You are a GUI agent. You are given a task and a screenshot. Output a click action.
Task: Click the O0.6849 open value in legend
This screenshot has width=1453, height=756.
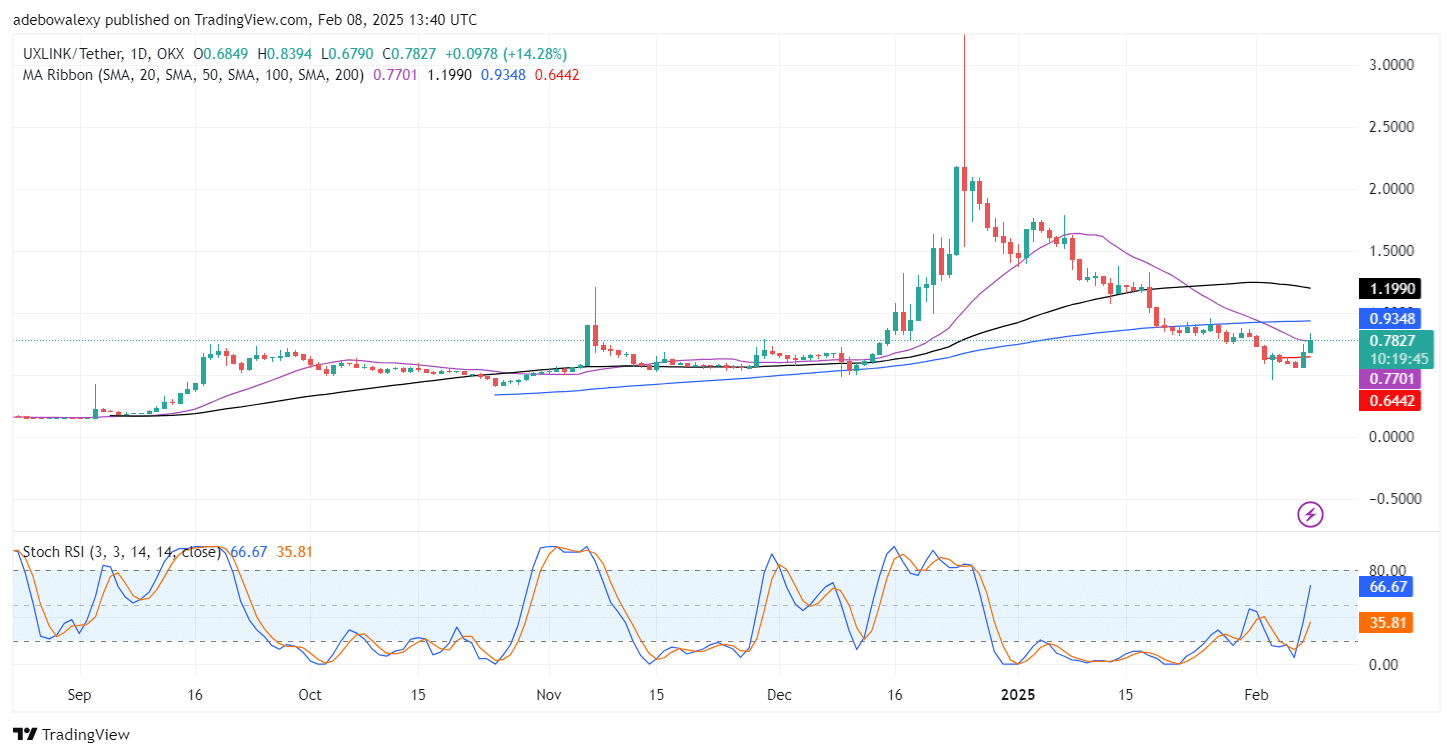(221, 53)
